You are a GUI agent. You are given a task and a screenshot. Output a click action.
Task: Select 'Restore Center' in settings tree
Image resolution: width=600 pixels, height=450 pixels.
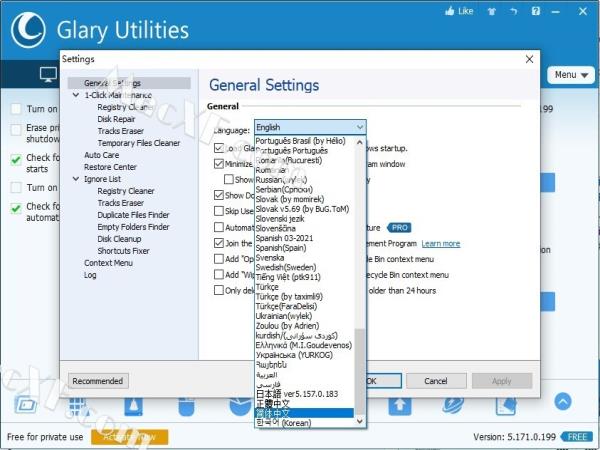tap(110, 167)
